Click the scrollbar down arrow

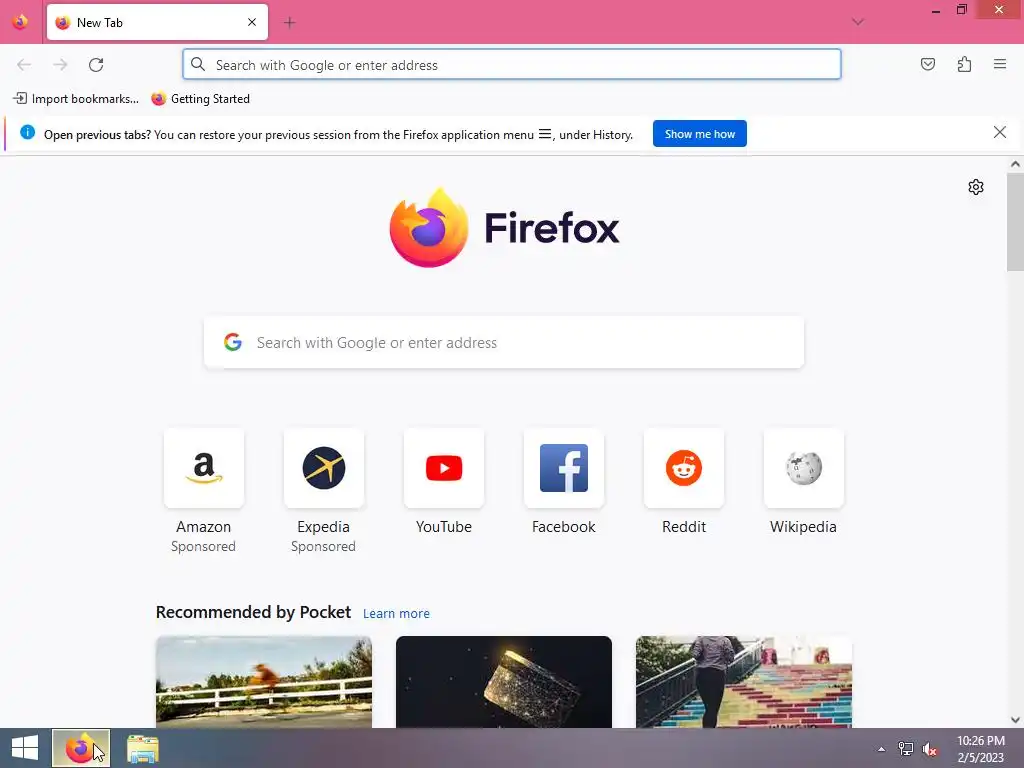click(x=1015, y=720)
